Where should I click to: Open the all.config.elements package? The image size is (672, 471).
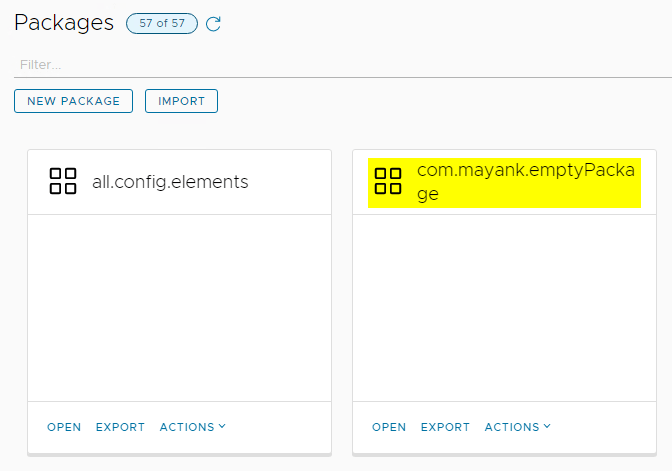(64, 427)
